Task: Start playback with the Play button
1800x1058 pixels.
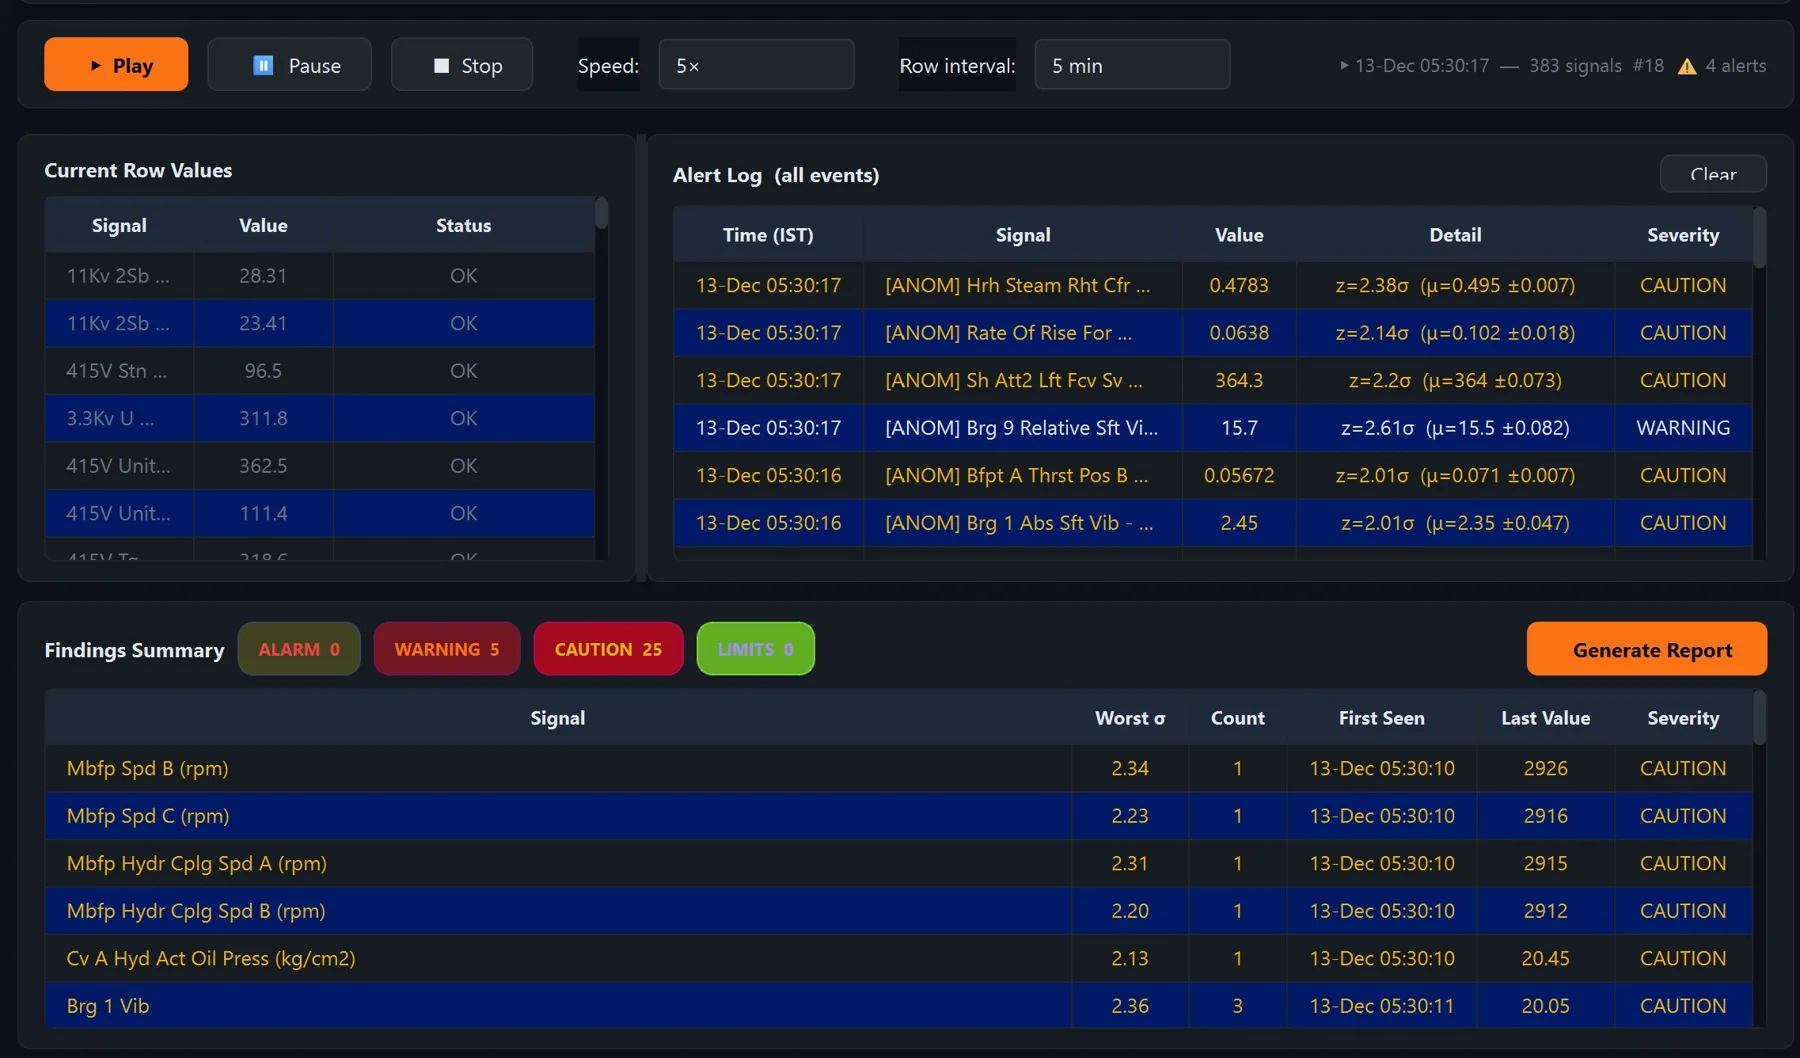Action: point(116,65)
